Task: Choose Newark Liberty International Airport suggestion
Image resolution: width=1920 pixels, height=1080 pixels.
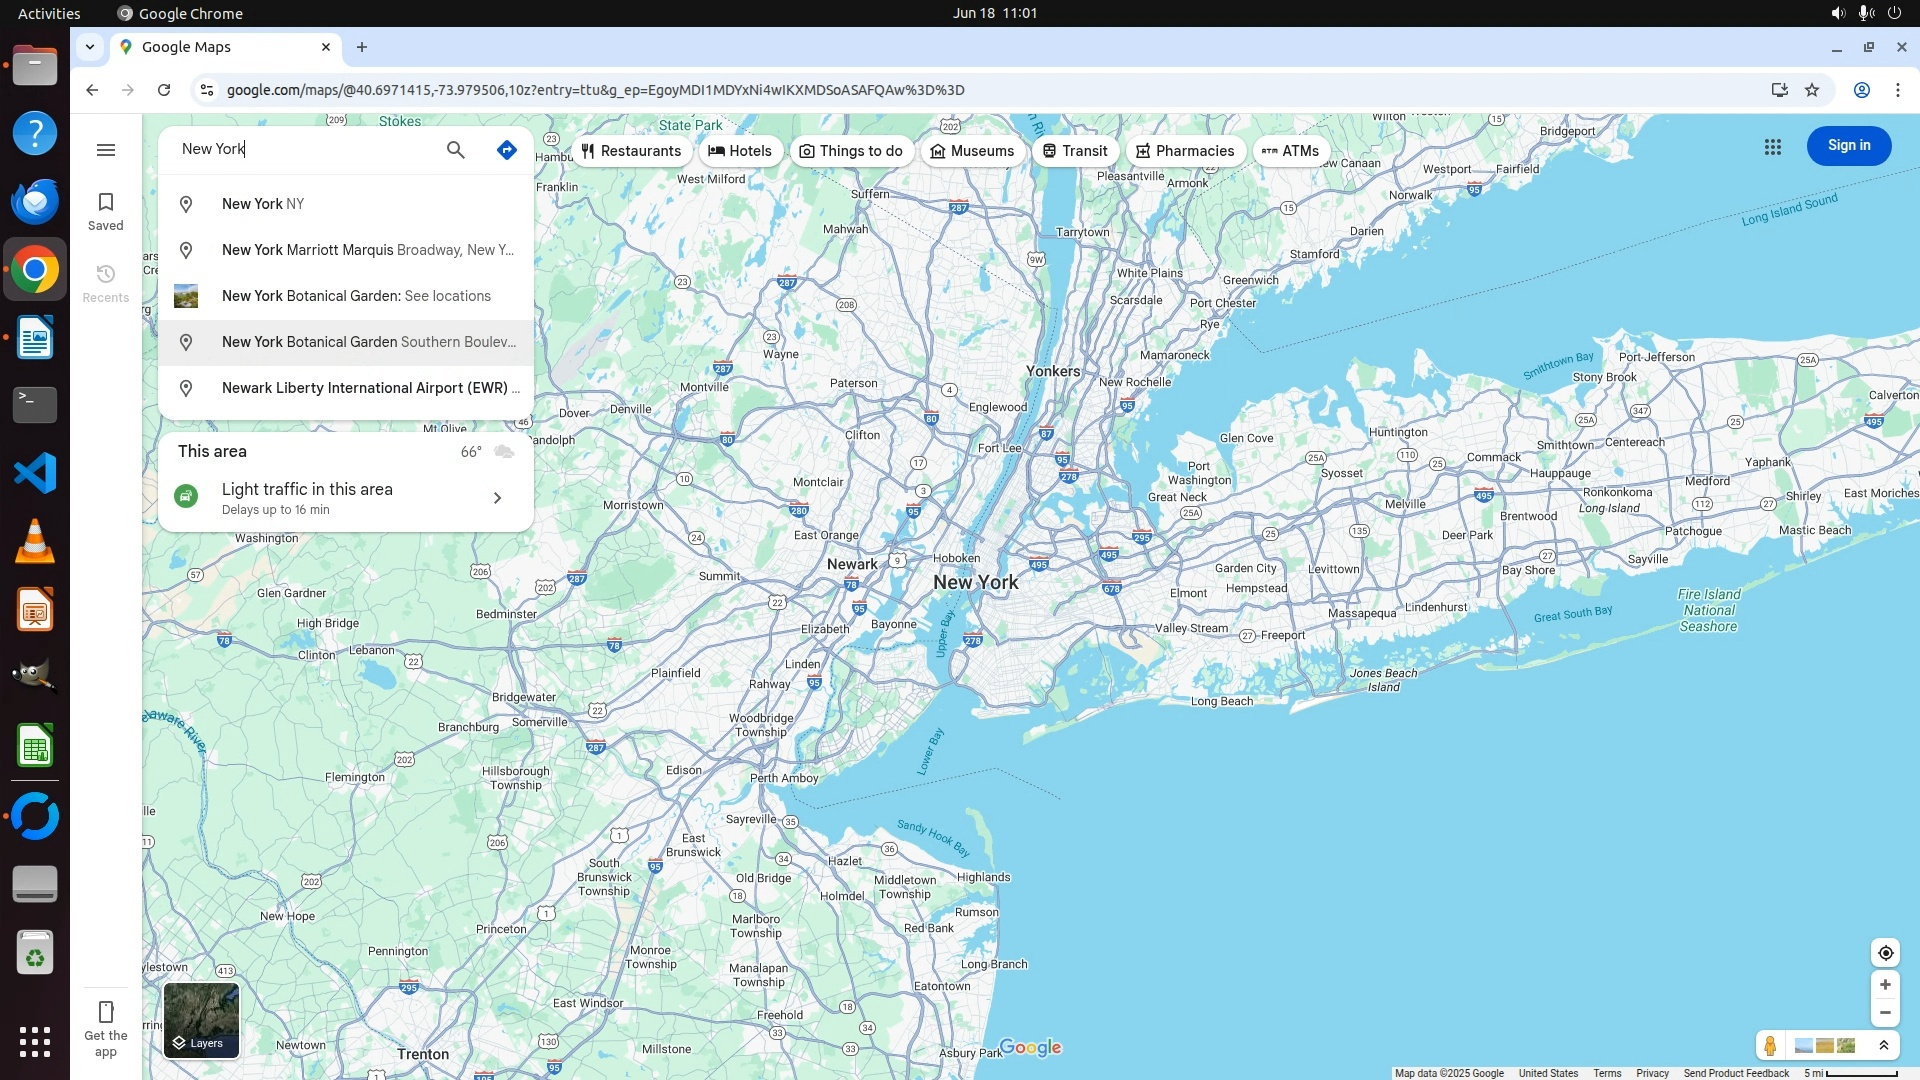Action: click(365, 388)
